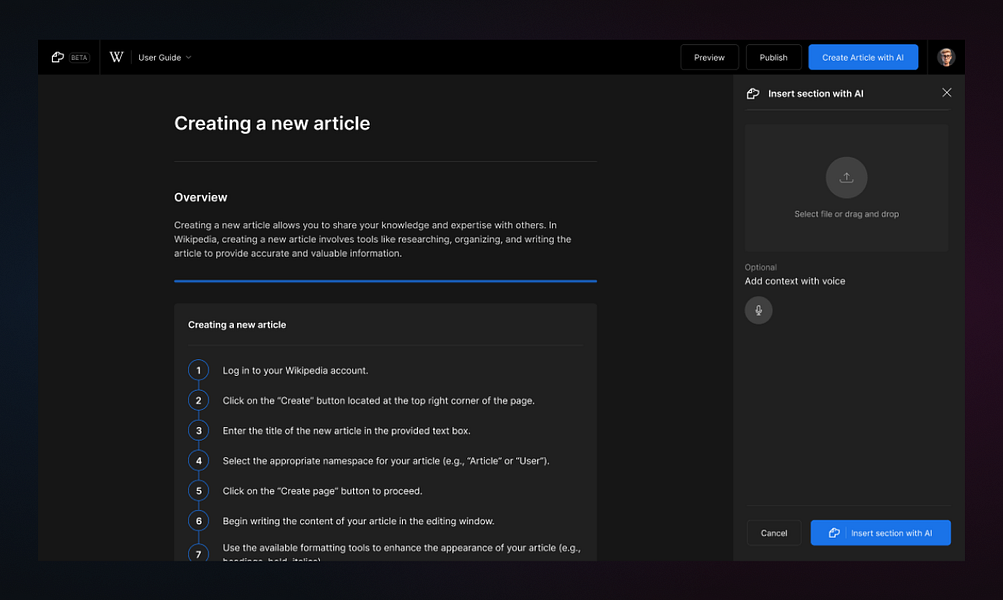1003x600 pixels.
Task: Click 'Select file or drag and drop' text
Action: click(x=846, y=214)
